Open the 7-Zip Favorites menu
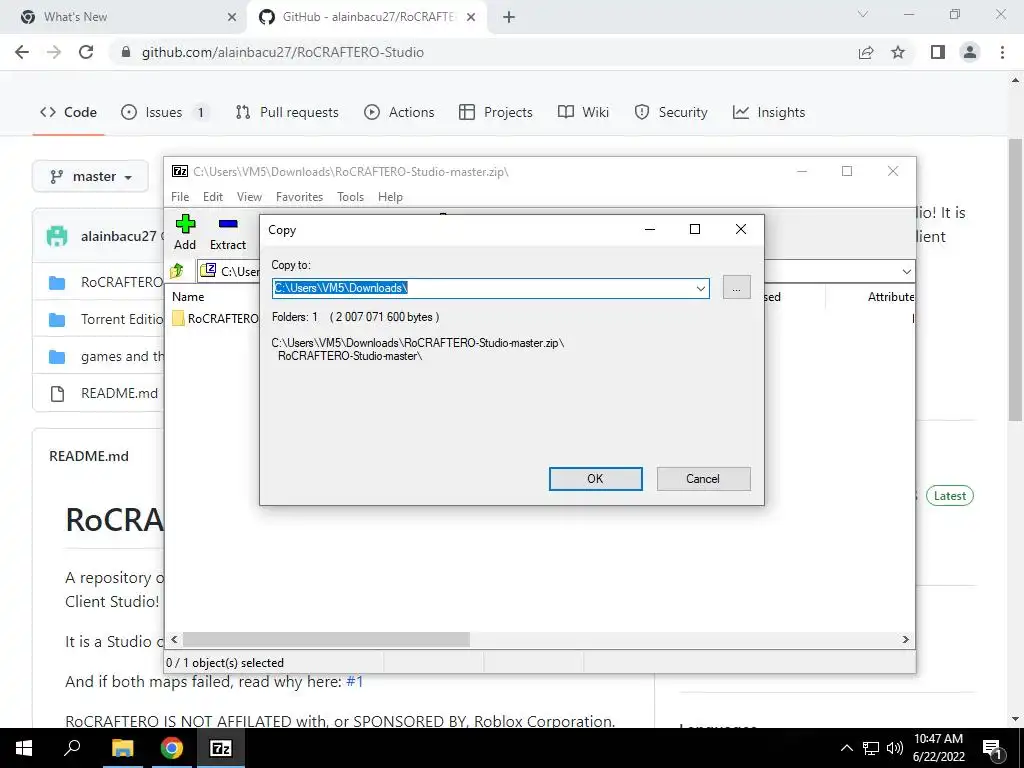Screen dimensions: 1024x768 click(299, 197)
